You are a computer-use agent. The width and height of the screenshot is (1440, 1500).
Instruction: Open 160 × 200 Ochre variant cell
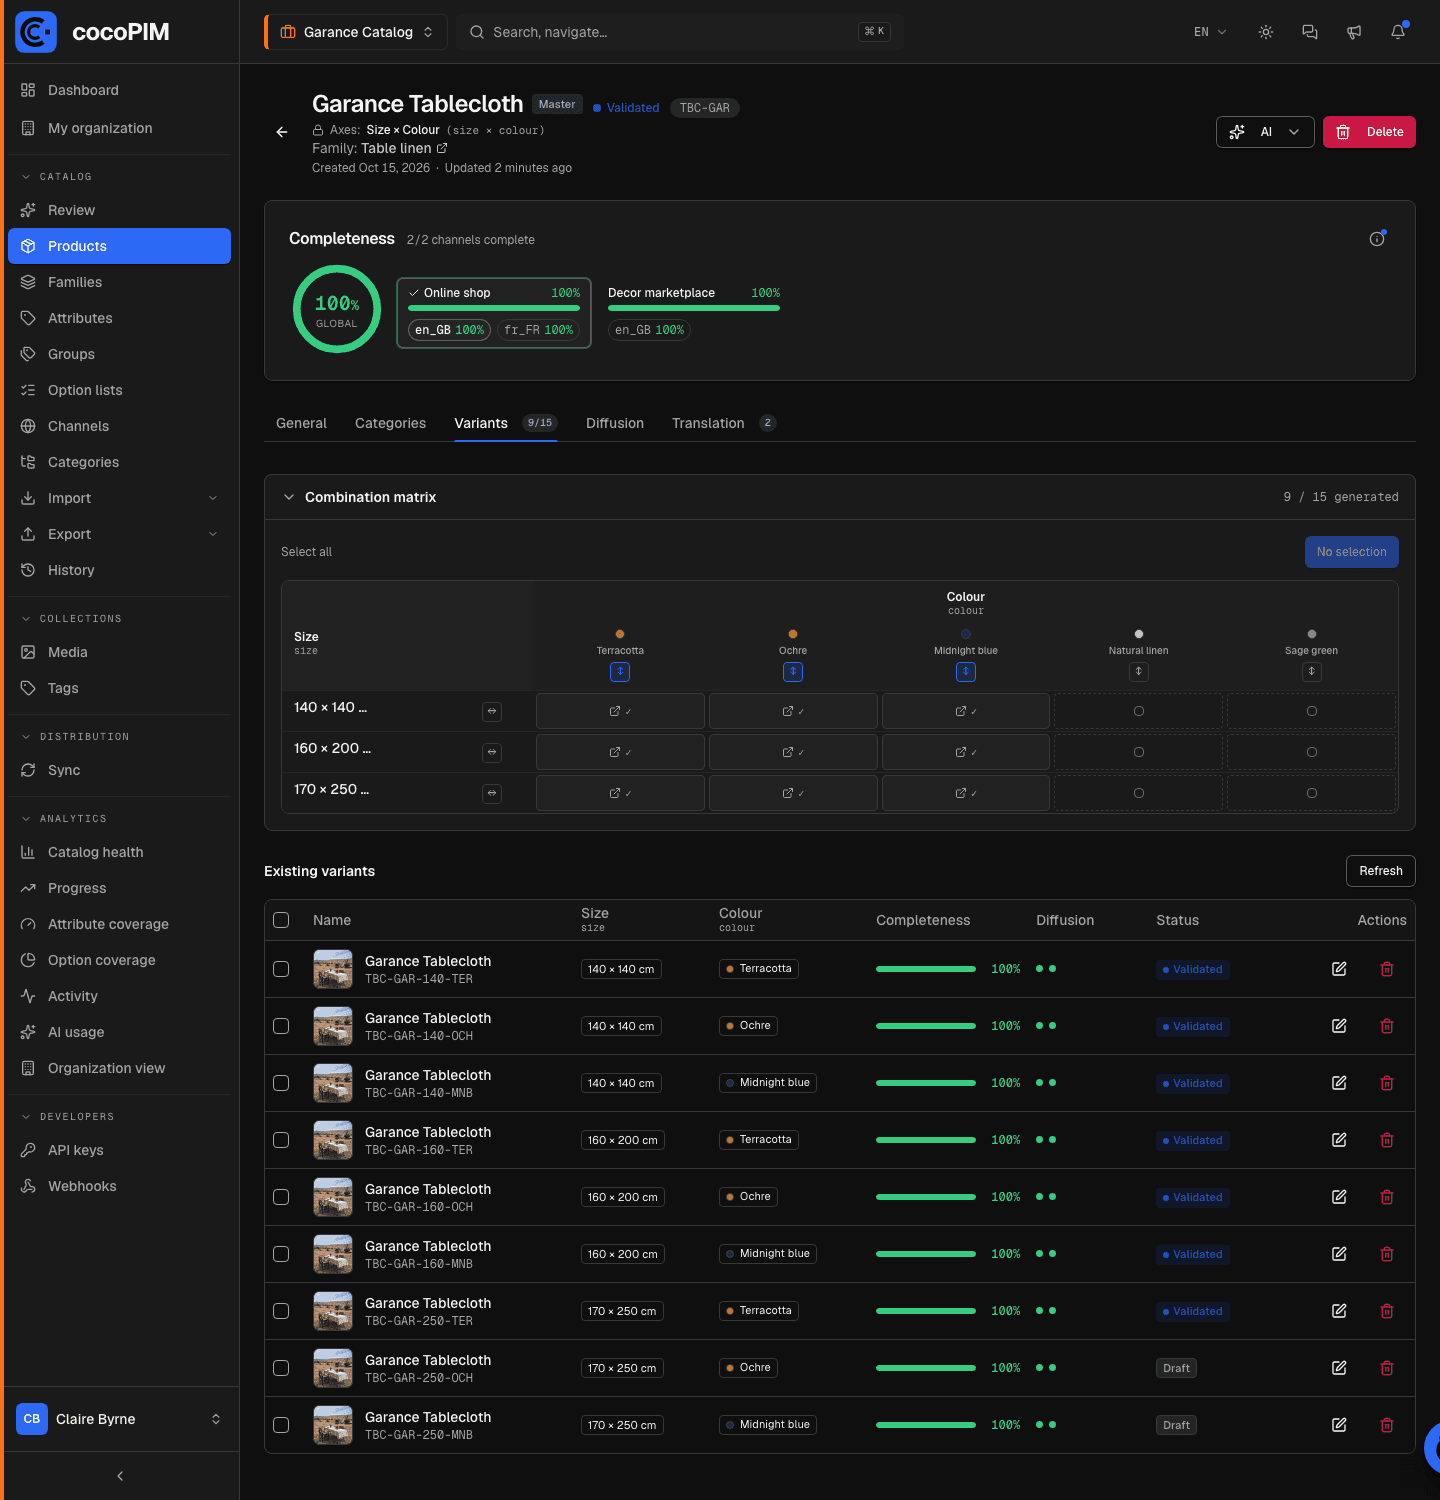tap(793, 752)
